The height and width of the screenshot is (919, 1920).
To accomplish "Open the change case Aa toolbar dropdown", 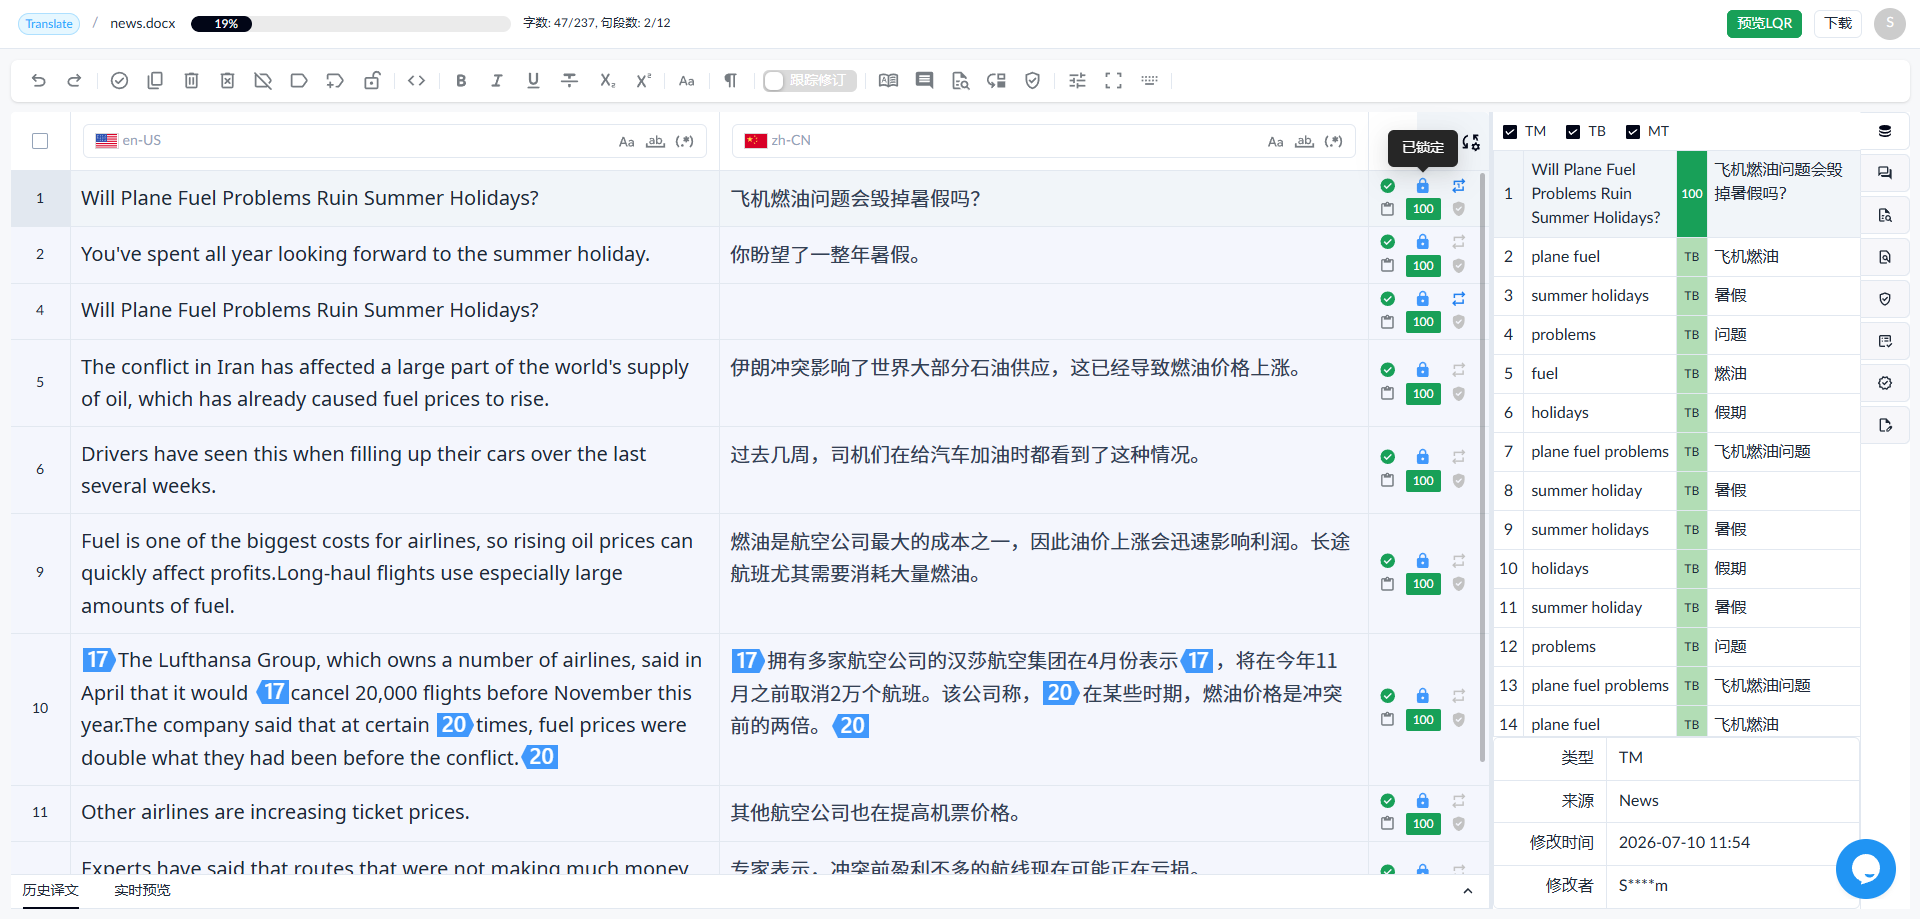I will coord(687,81).
